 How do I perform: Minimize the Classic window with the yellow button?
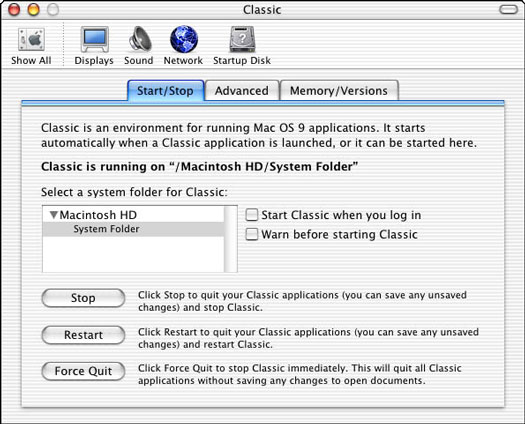(33, 10)
